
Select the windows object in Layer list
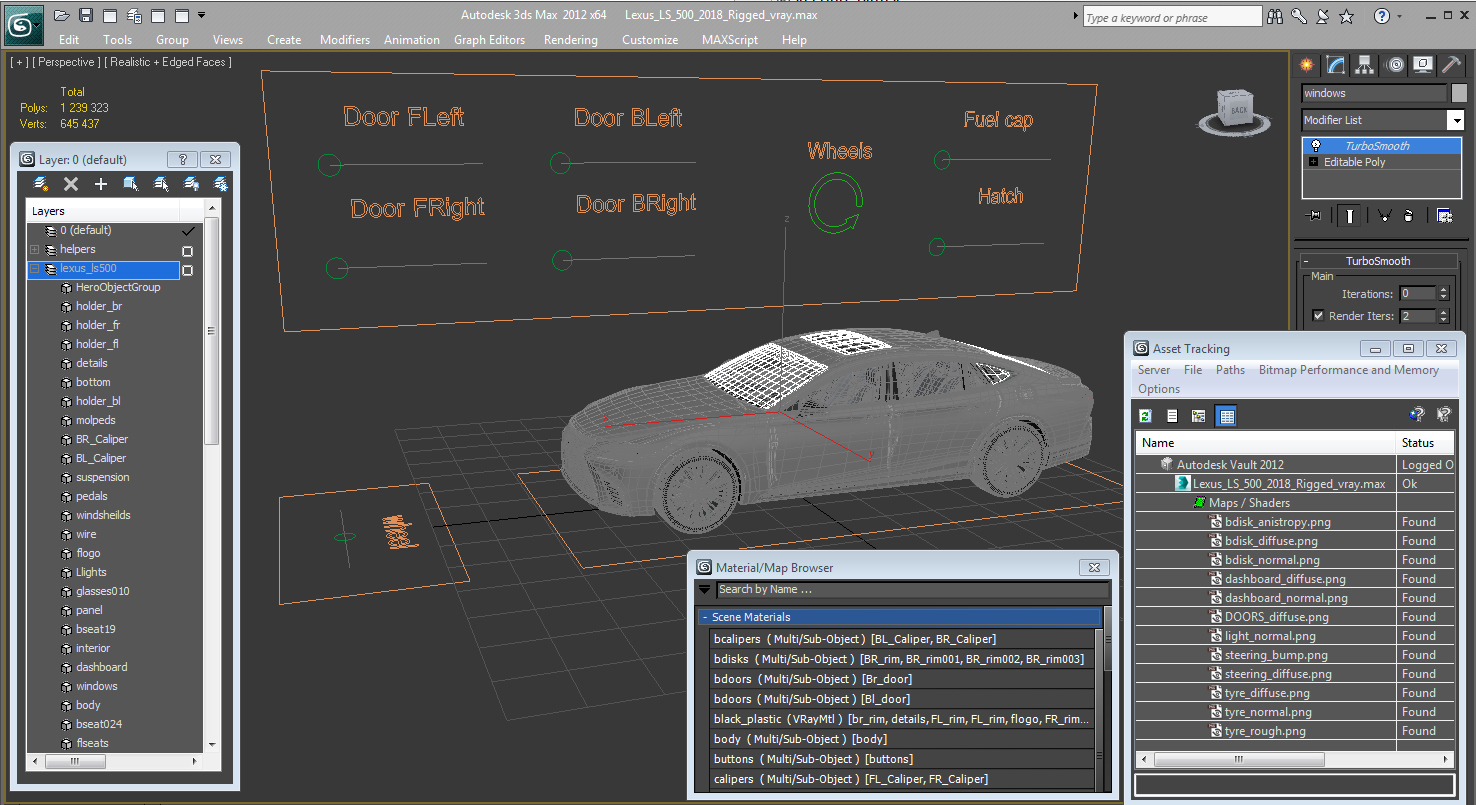coord(96,686)
